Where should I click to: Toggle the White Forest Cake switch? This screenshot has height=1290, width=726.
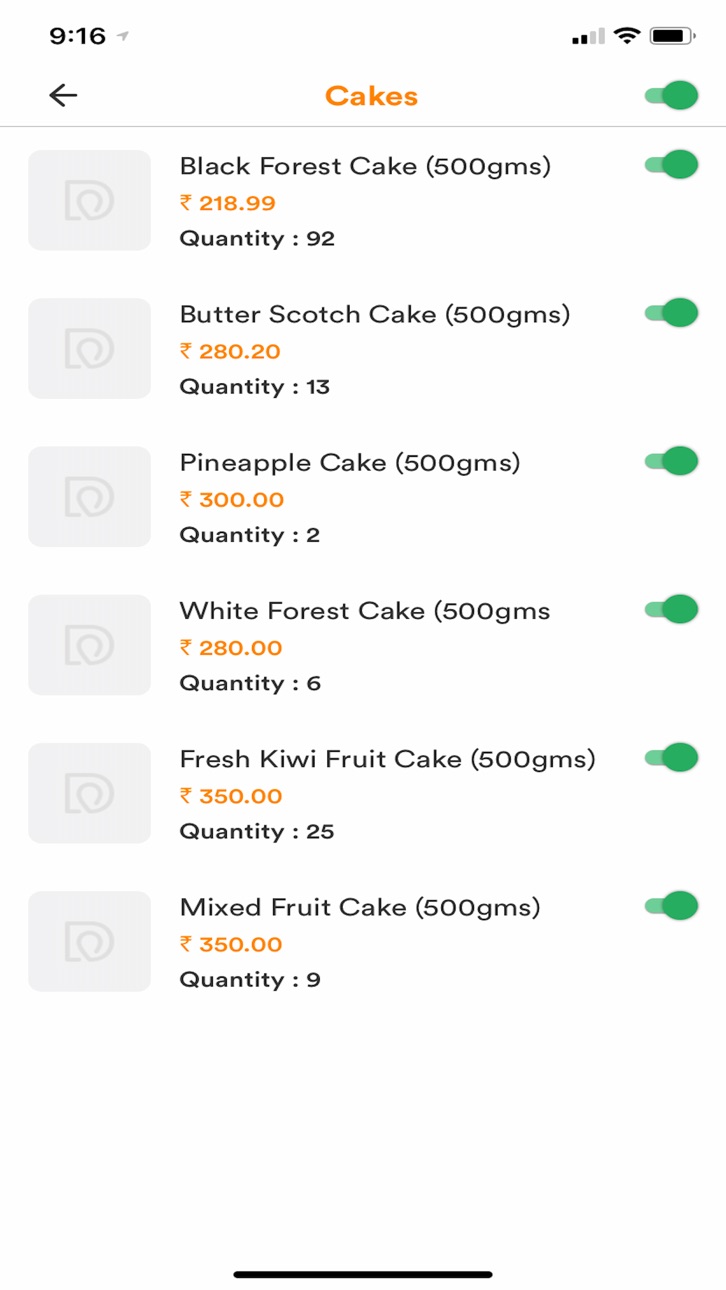coord(671,608)
